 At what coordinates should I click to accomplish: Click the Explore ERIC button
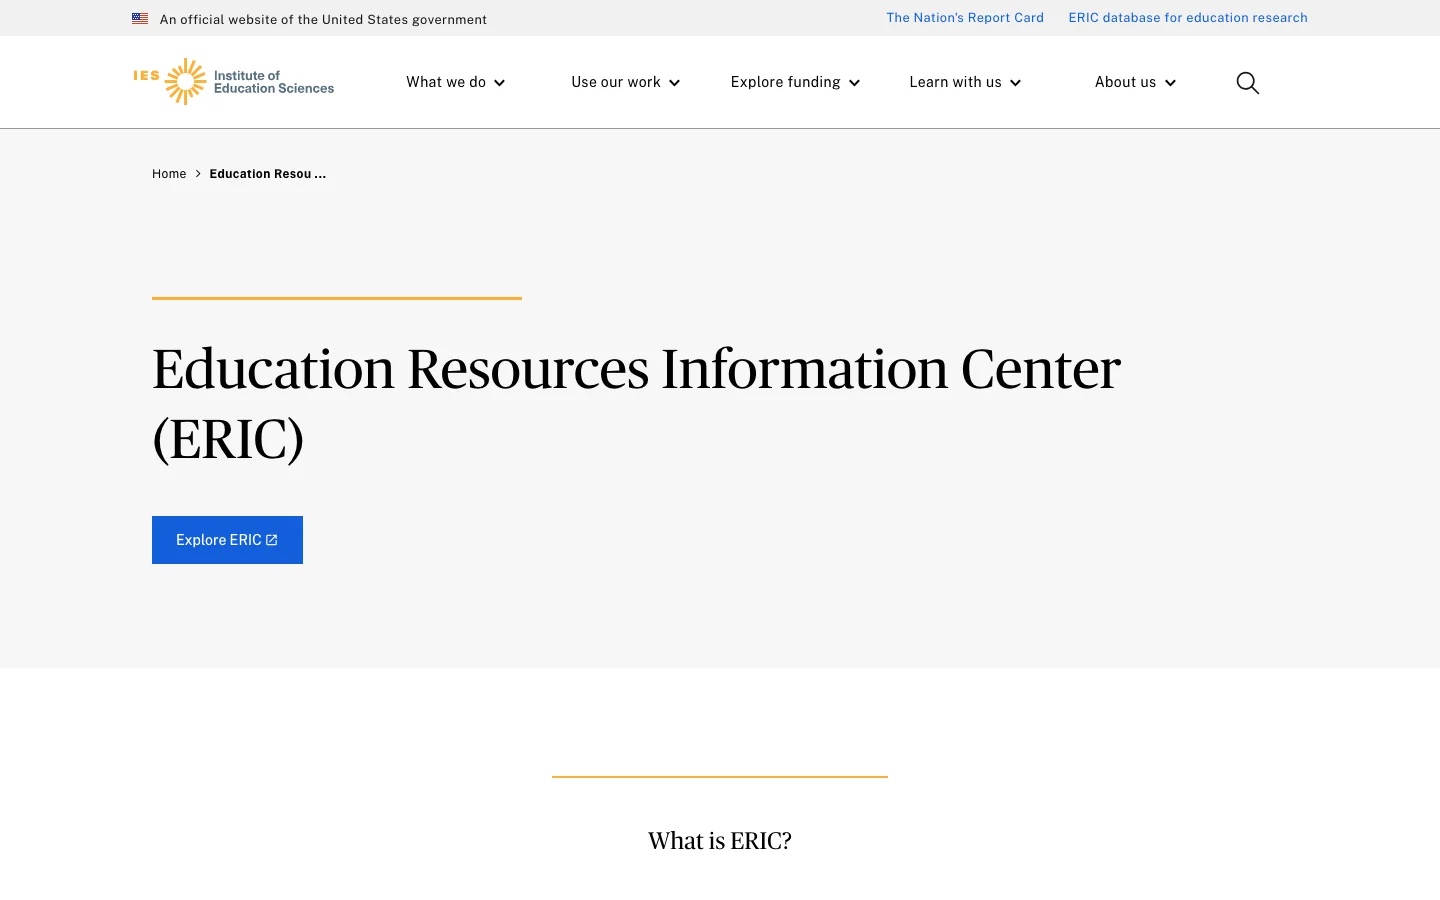(x=227, y=540)
